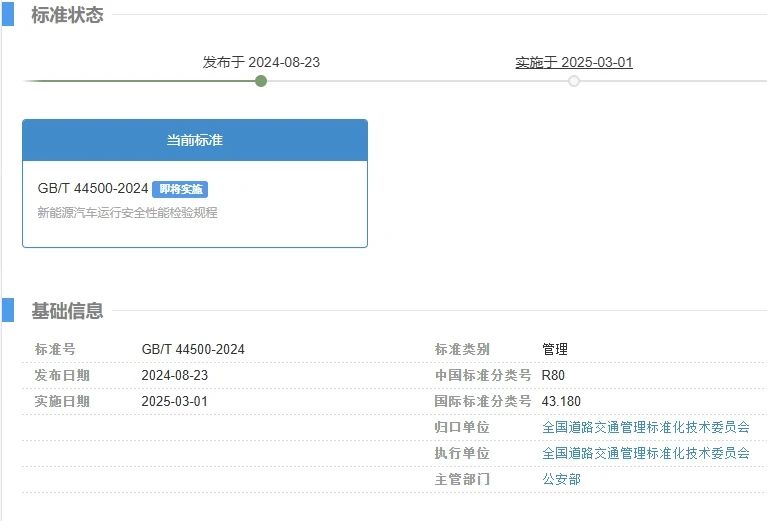
Task: Open the 公安部 department link
Action: pyautogui.click(x=561, y=479)
